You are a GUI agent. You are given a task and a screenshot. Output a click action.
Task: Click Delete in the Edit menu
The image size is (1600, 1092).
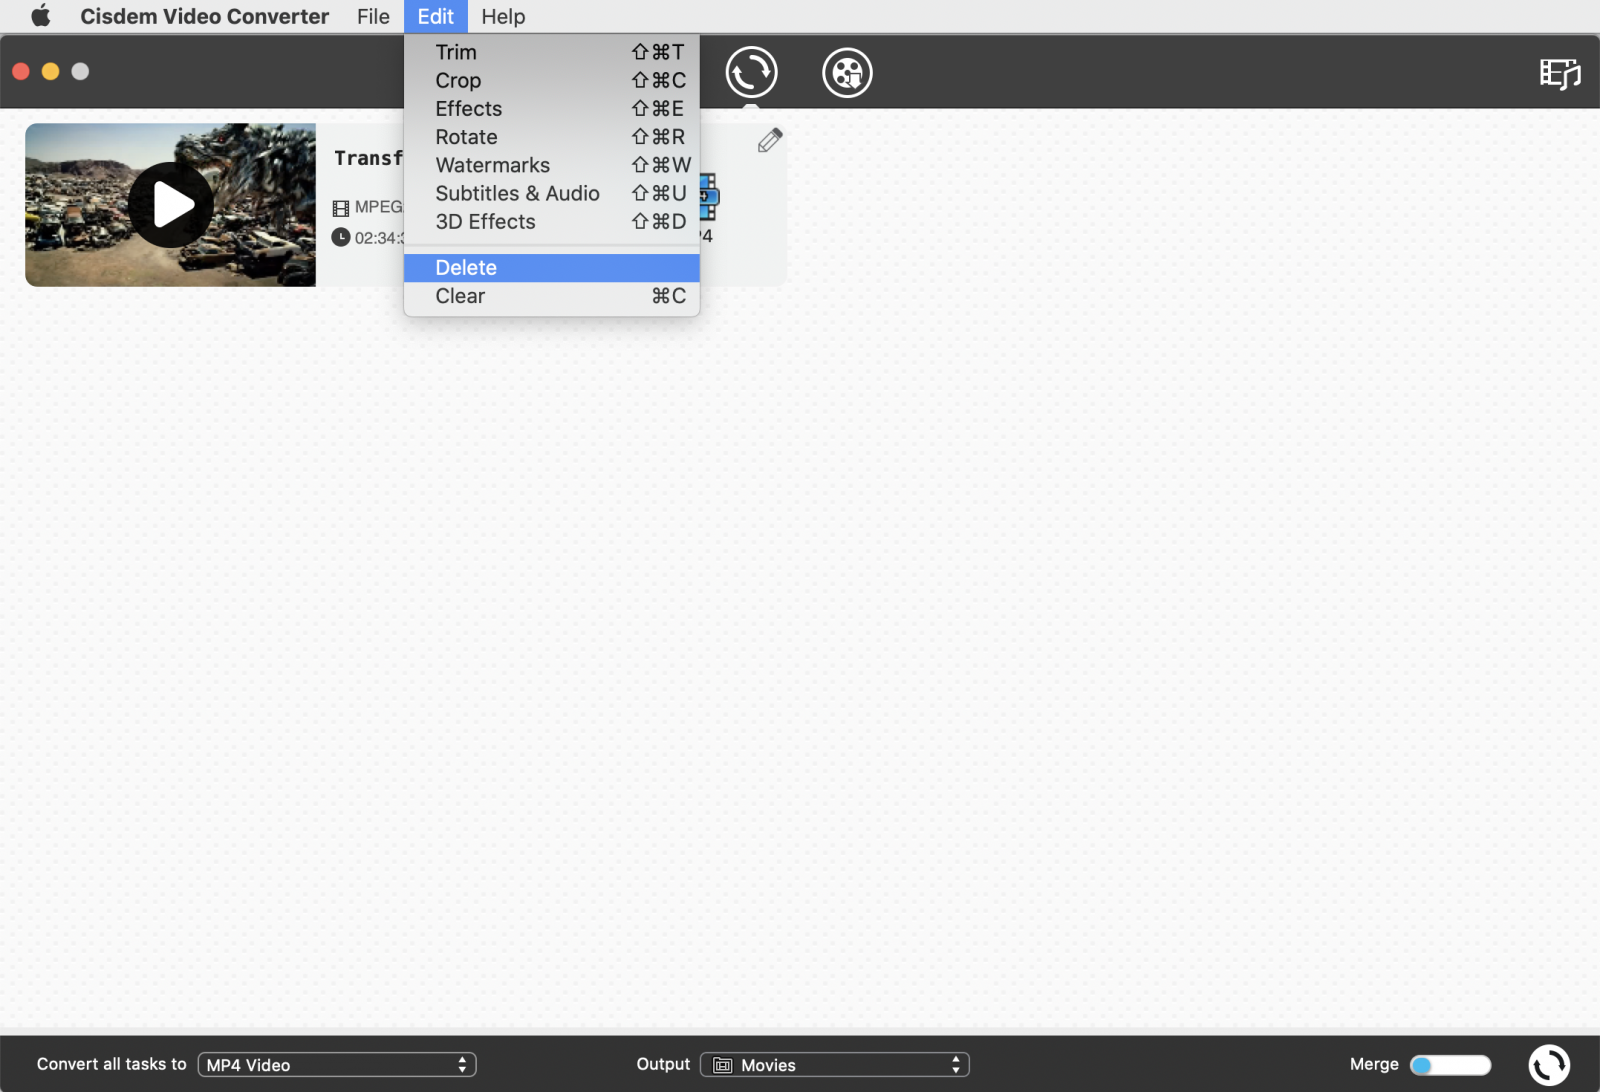click(551, 267)
